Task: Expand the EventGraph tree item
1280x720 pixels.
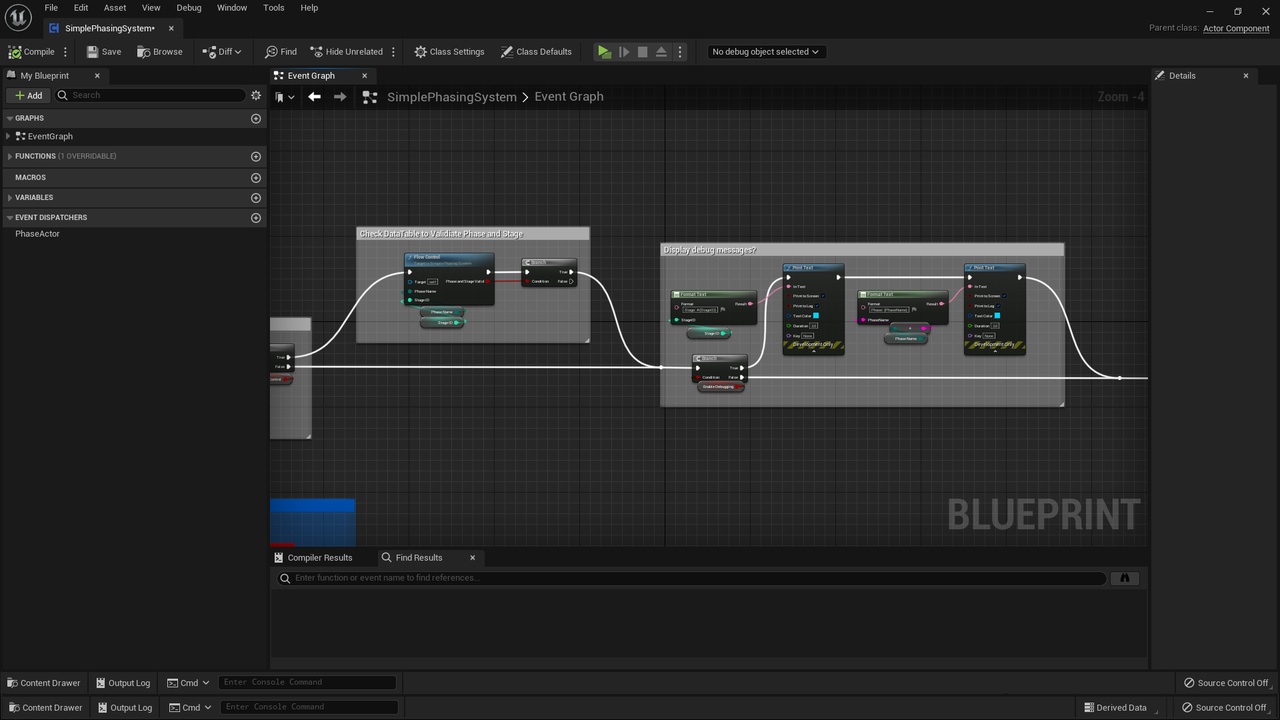Action: click(9, 136)
